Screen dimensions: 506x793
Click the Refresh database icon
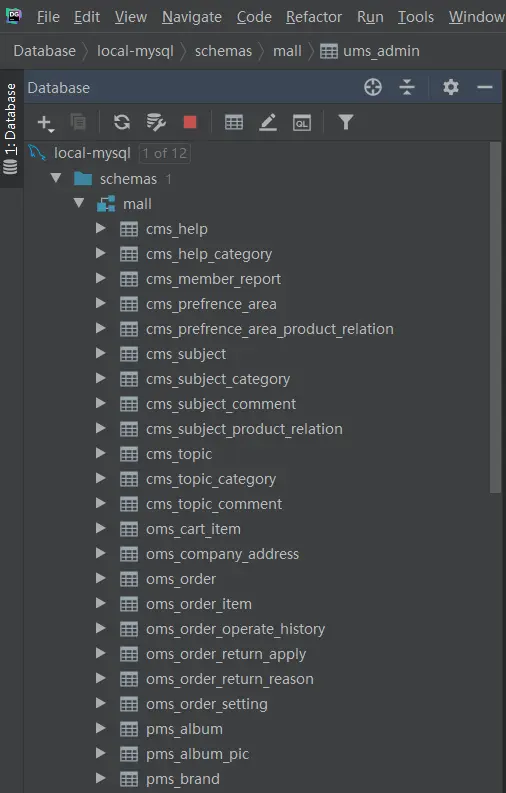pos(122,122)
